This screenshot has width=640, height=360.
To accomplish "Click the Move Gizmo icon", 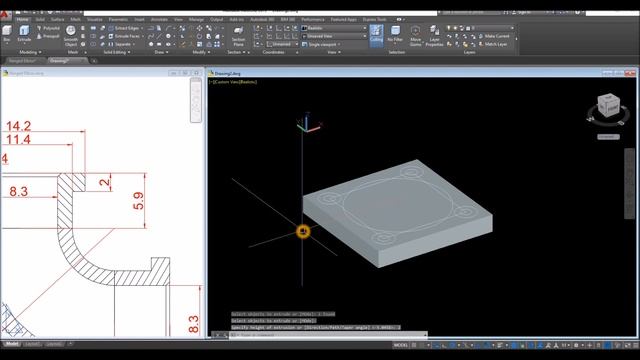I will (416, 36).
